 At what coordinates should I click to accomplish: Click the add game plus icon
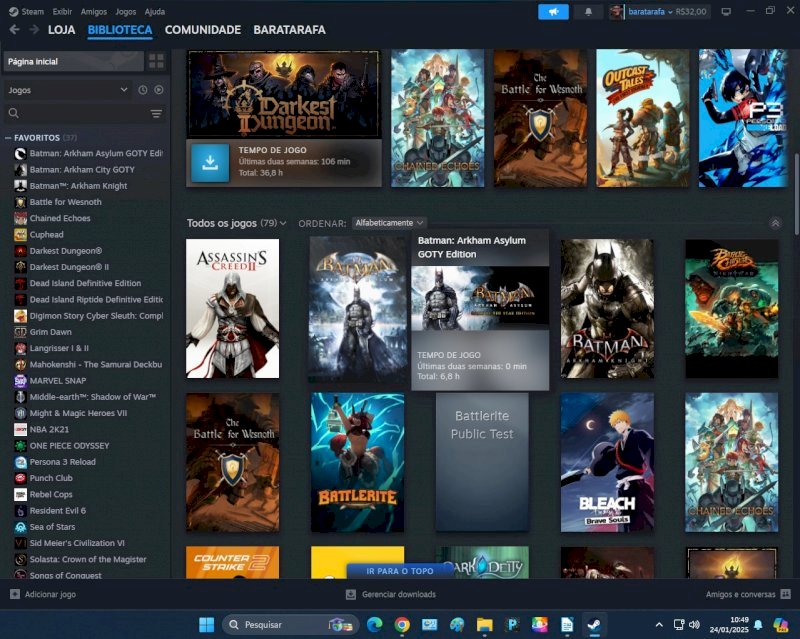pyautogui.click(x=15, y=594)
